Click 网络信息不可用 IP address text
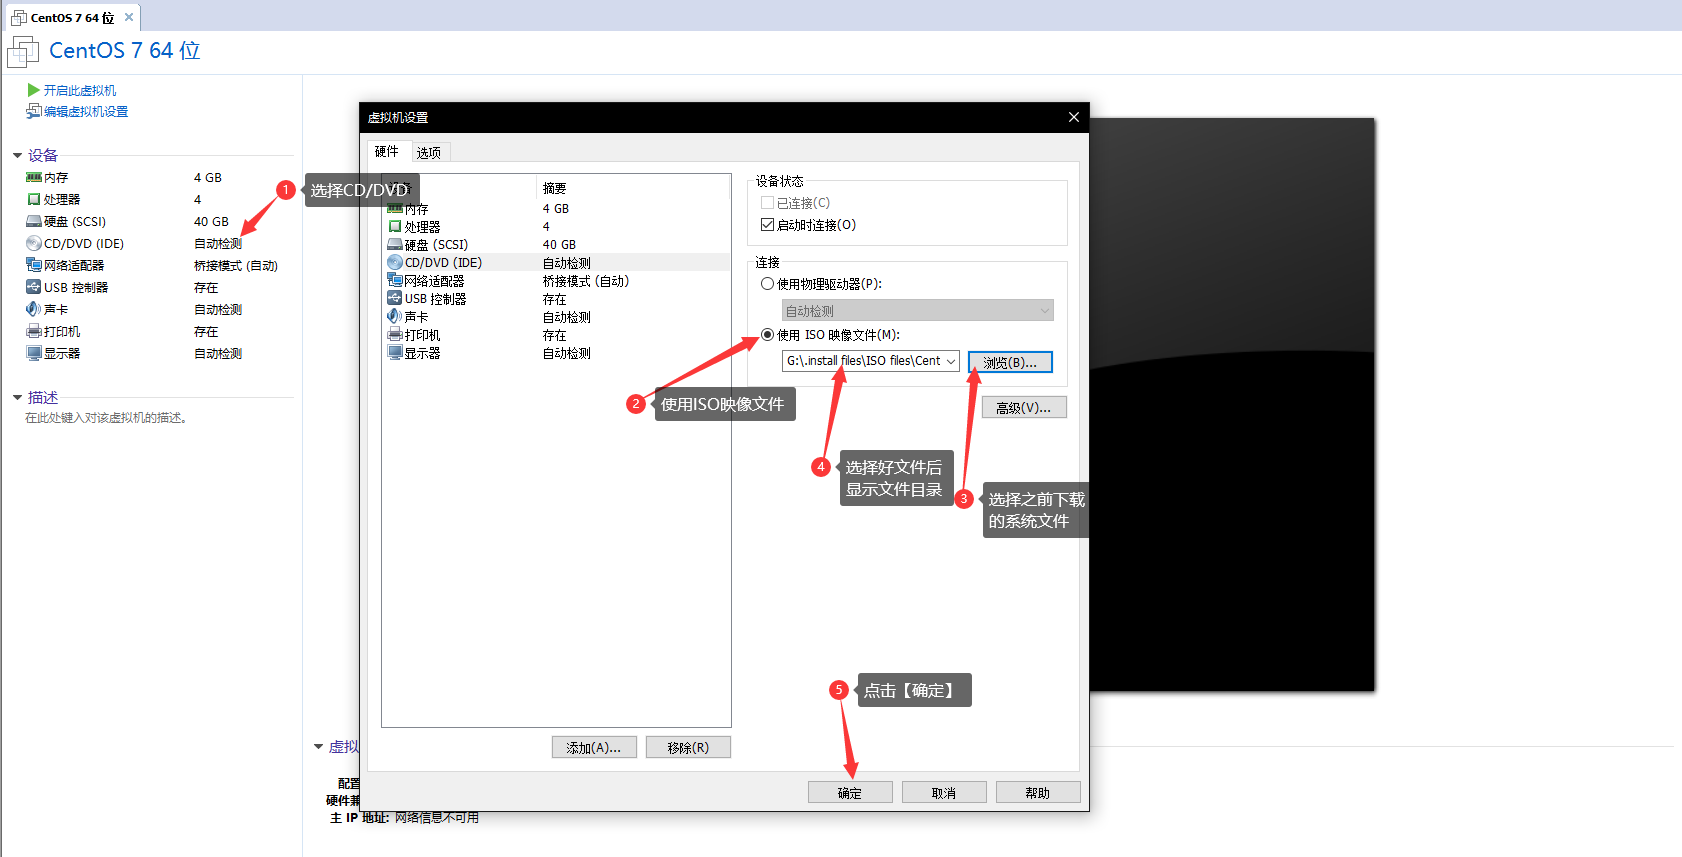This screenshot has height=857, width=1682. (437, 817)
